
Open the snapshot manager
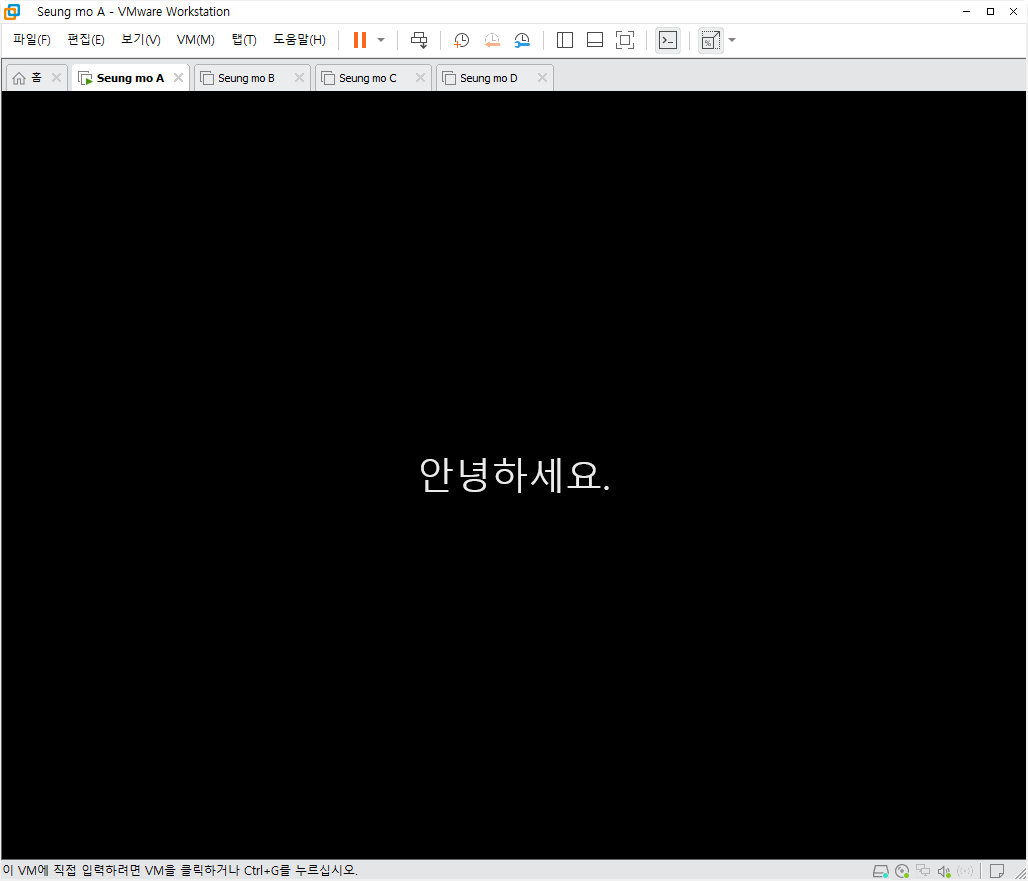(522, 41)
